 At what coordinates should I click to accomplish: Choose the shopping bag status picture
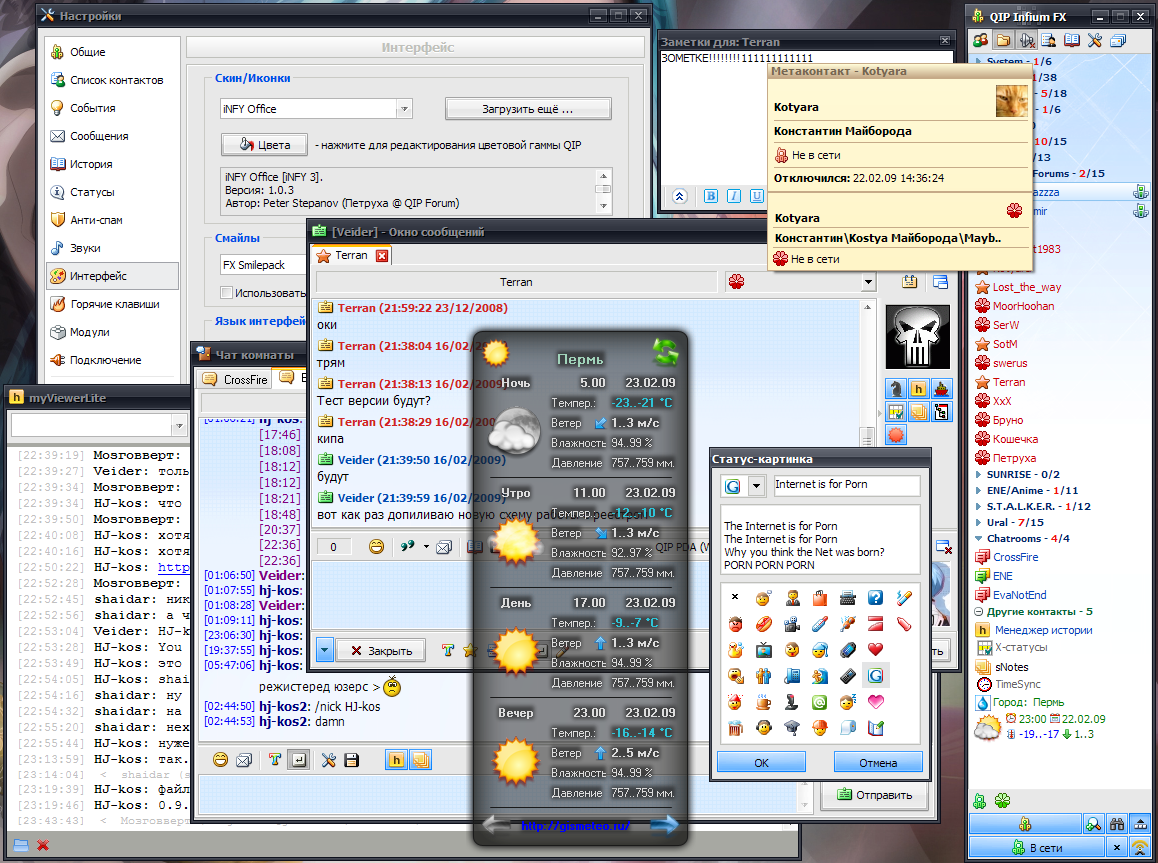pos(819,598)
